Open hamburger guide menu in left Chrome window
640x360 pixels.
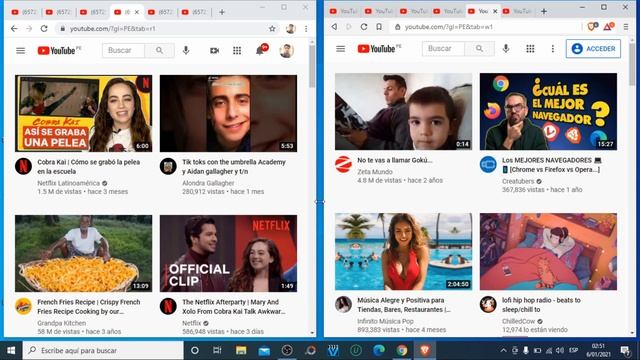tap(20, 51)
